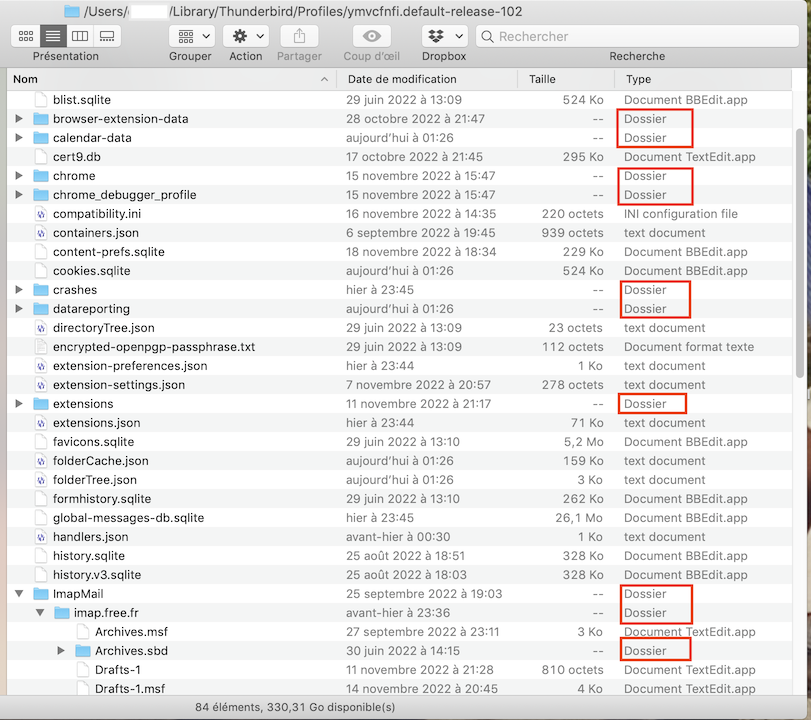Select the compatibility.ini file
811x720 pixels.
point(96,214)
